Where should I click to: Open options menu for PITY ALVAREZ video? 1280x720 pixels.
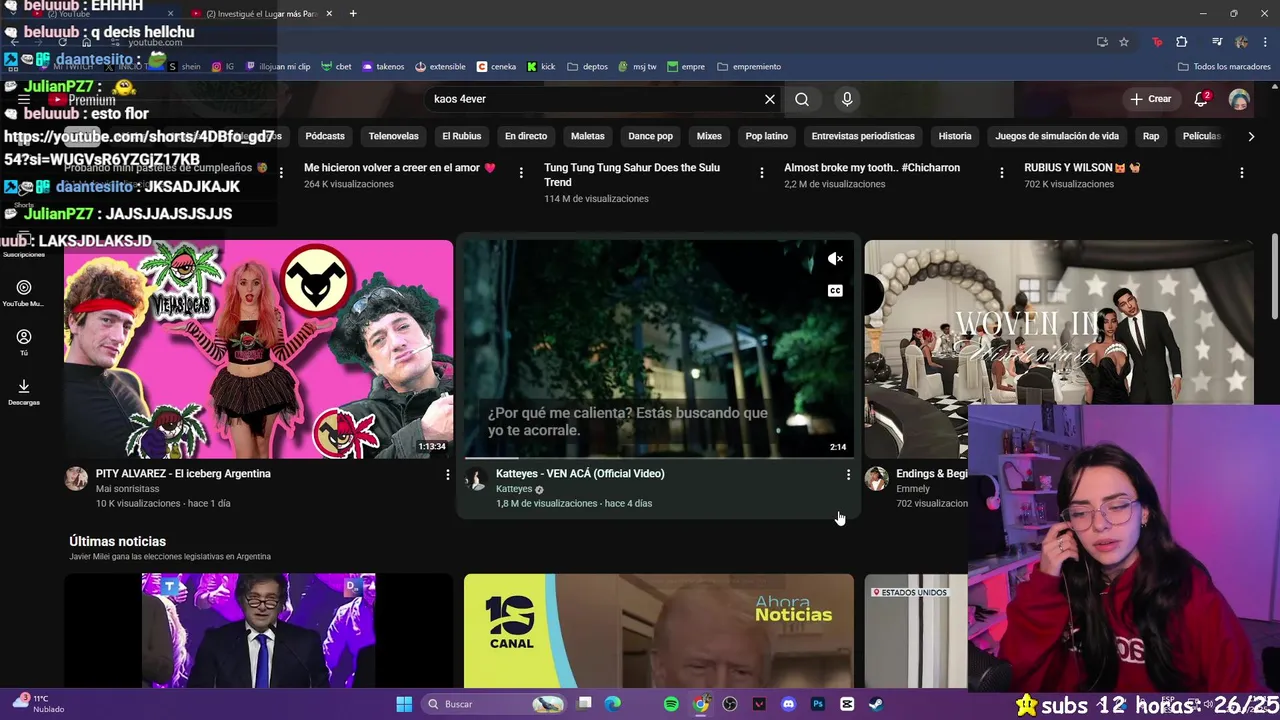(x=448, y=475)
